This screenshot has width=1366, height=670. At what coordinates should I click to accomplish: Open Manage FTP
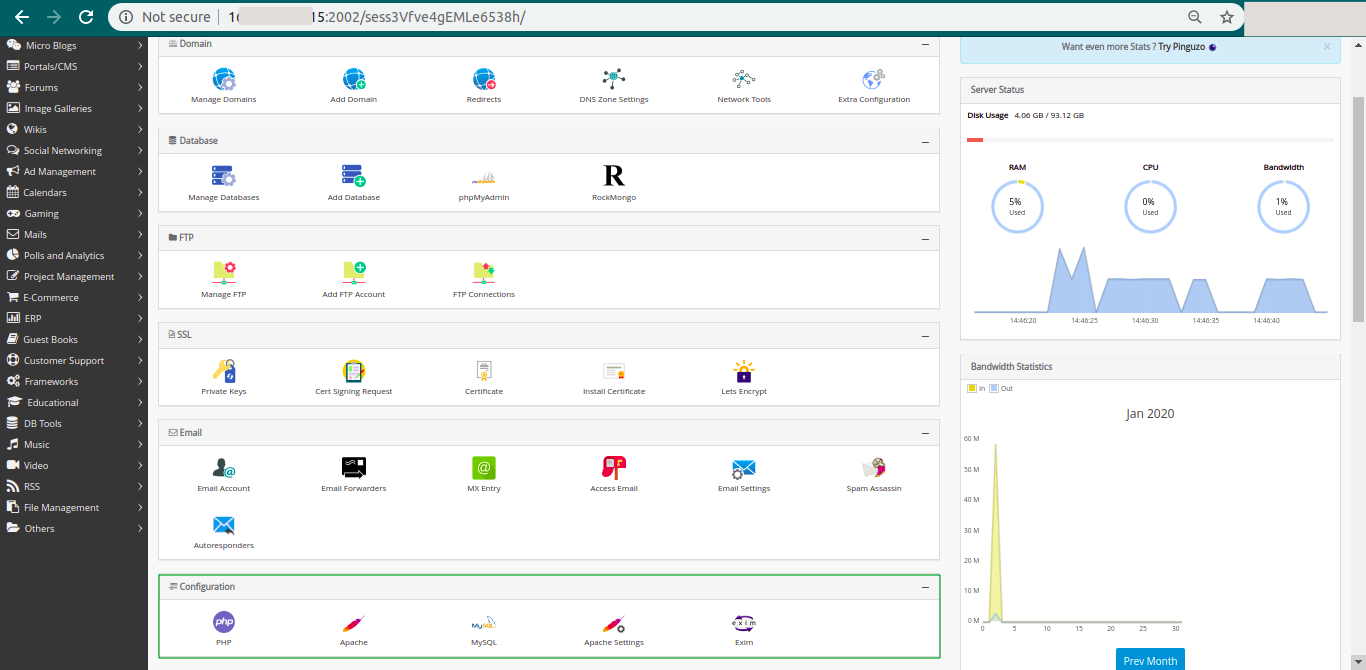pos(223,273)
